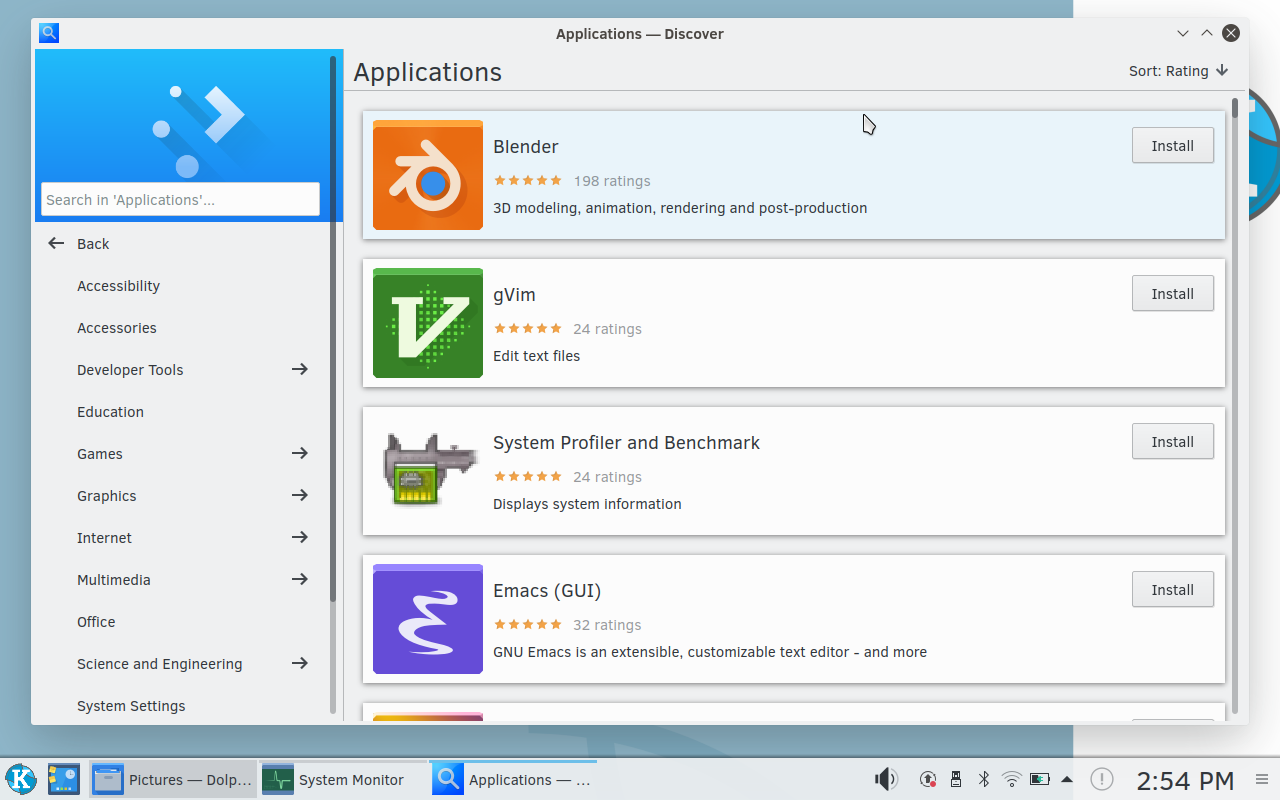1280x800 pixels.
Task: Open the Sort: Rating dropdown
Action: click(1178, 71)
